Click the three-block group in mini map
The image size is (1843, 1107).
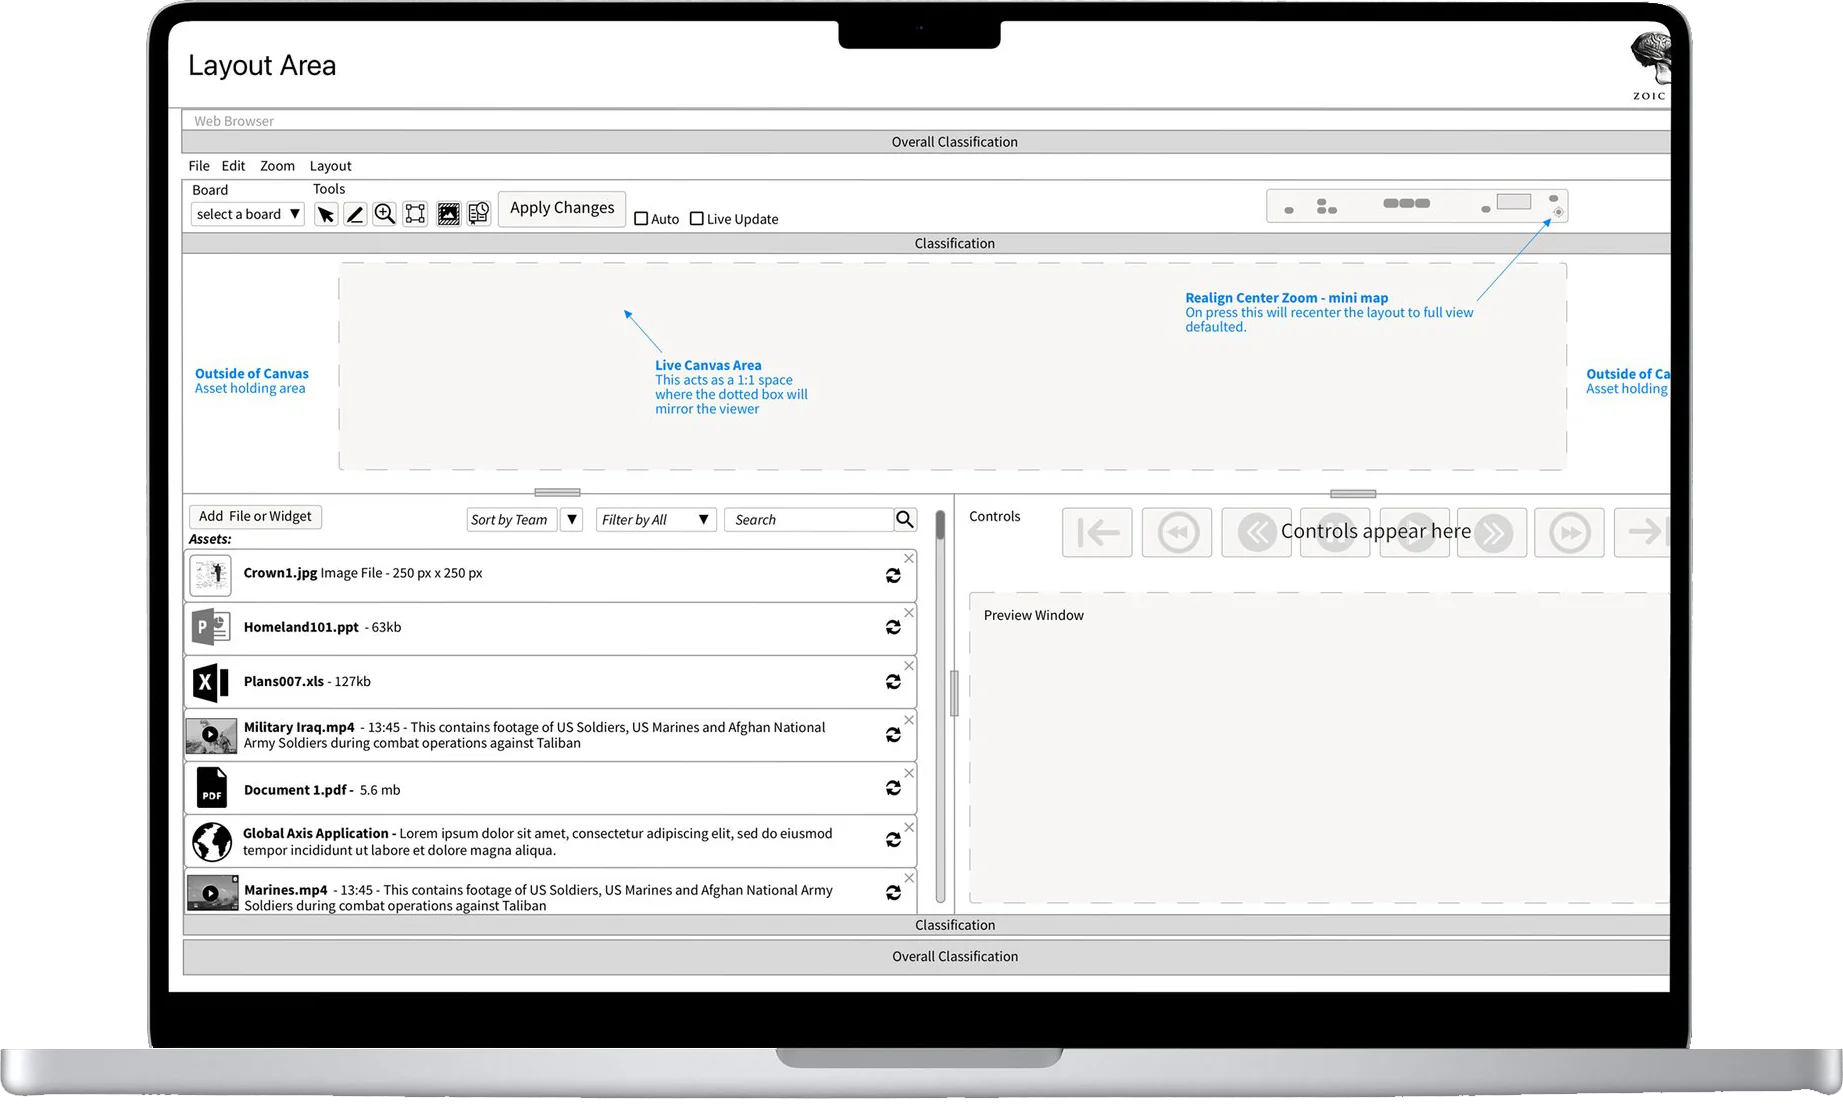(x=1406, y=203)
